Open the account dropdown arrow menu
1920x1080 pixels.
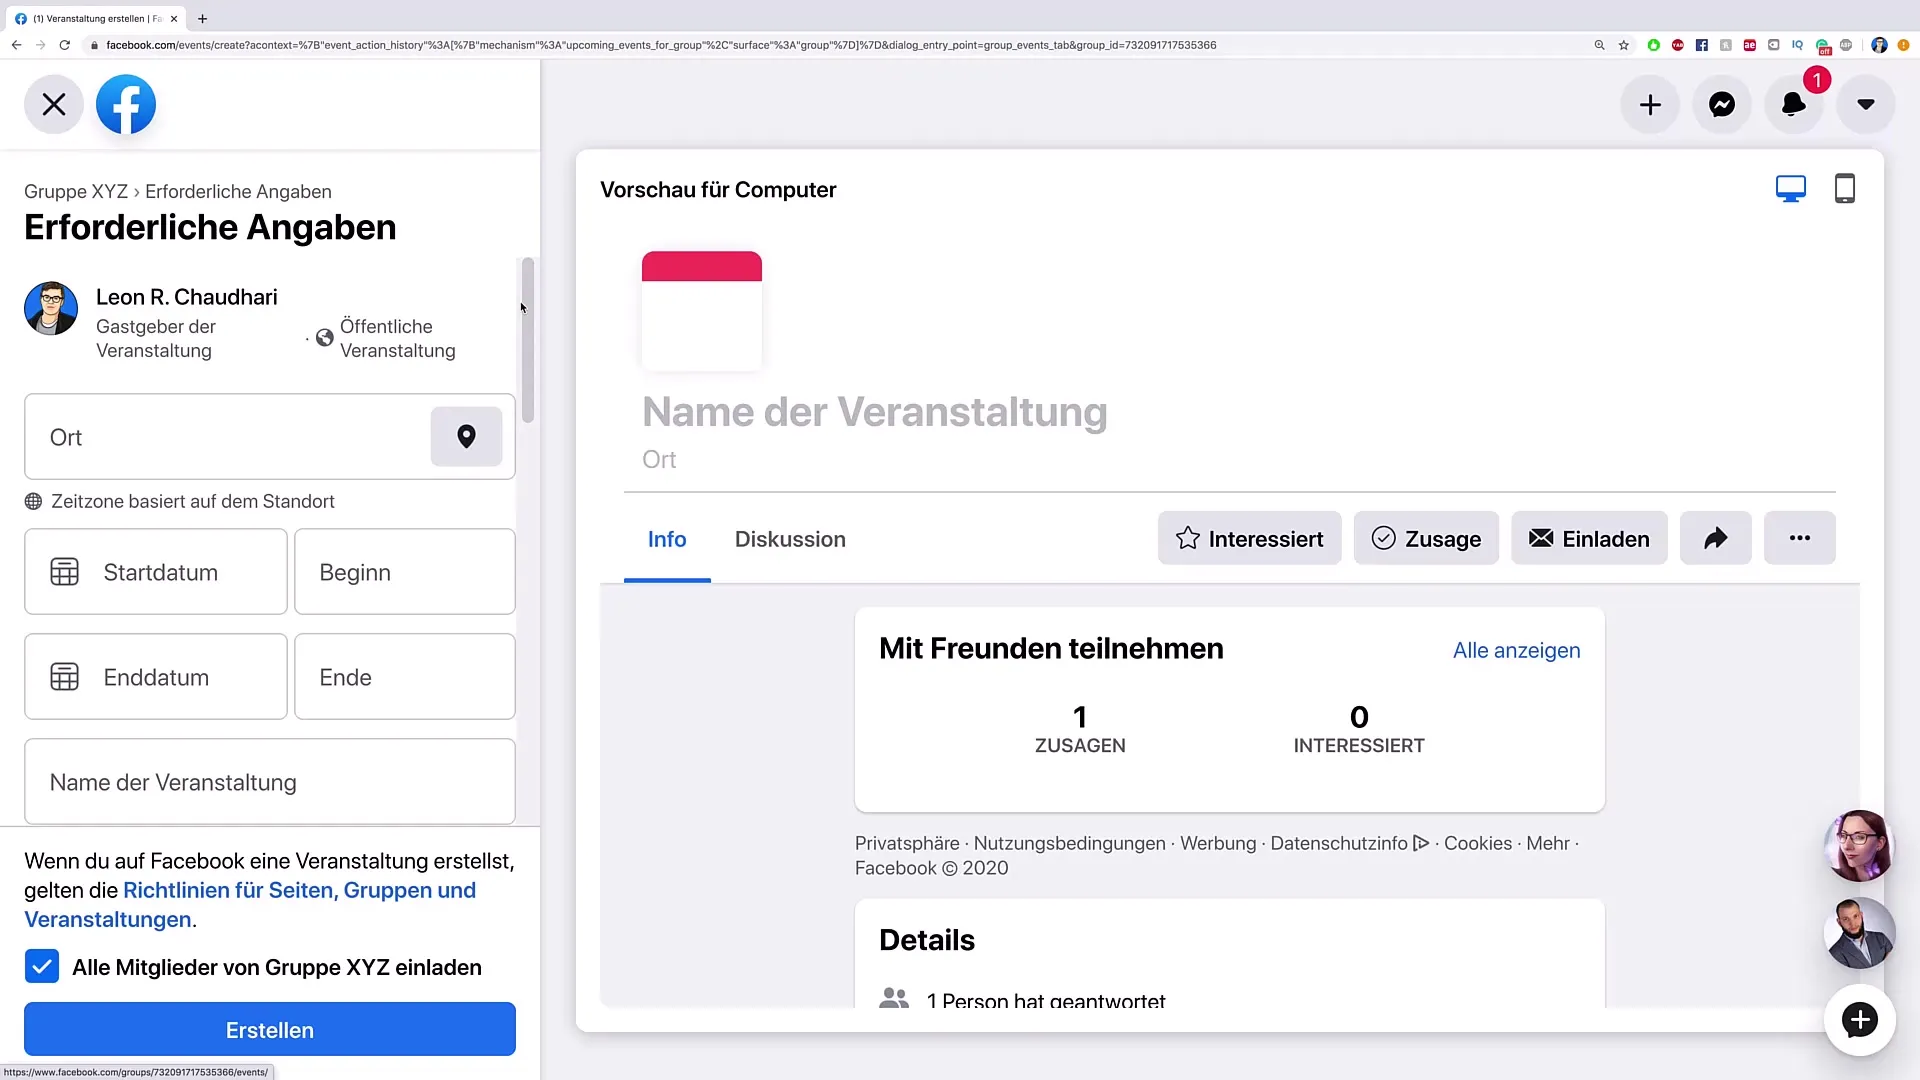[x=1865, y=105]
